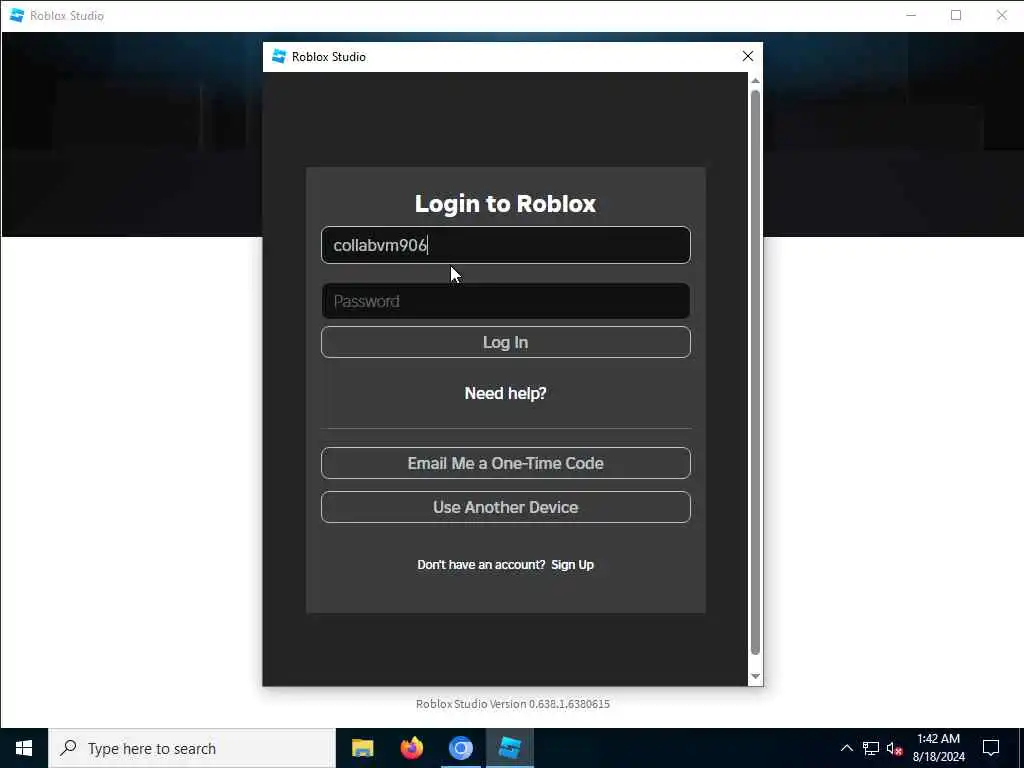This screenshot has height=768, width=1024.
Task: Choose Email Me a One-Time Code
Action: 505,463
